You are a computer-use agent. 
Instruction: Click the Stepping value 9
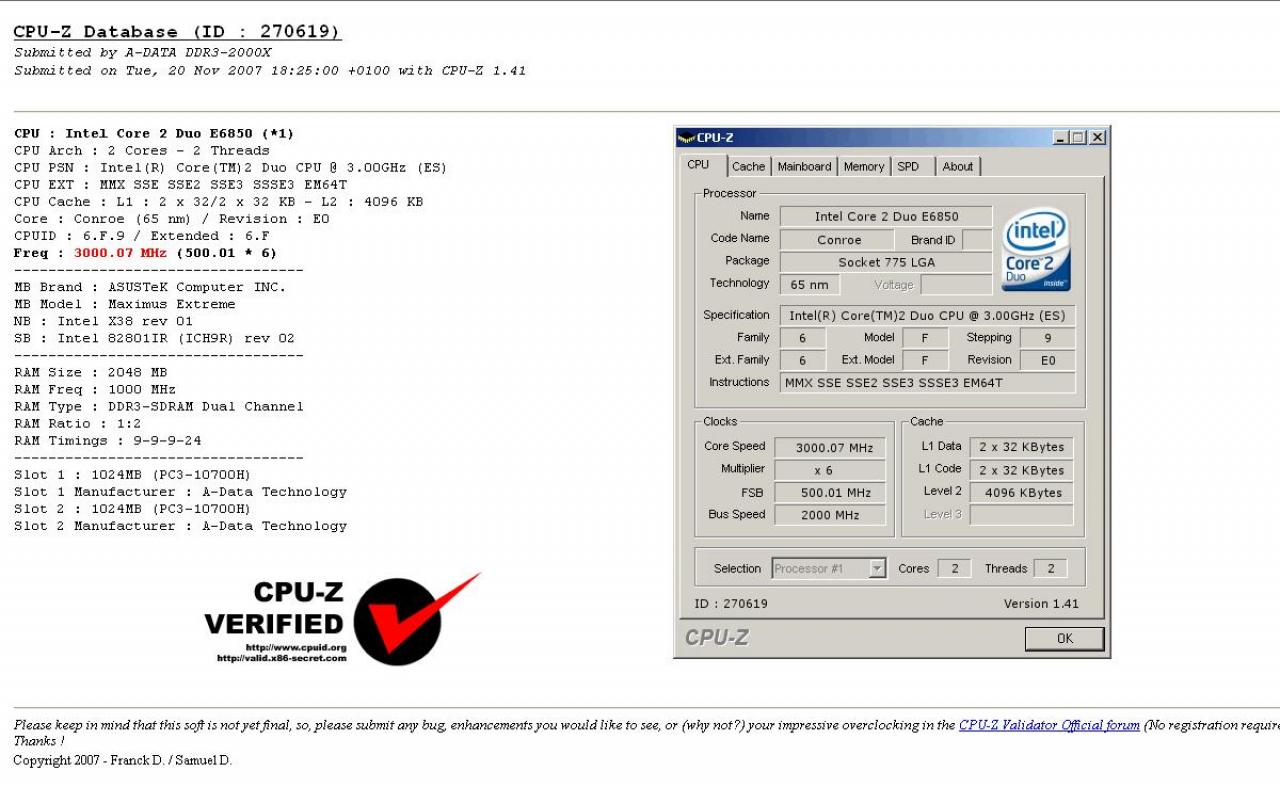(x=1048, y=338)
